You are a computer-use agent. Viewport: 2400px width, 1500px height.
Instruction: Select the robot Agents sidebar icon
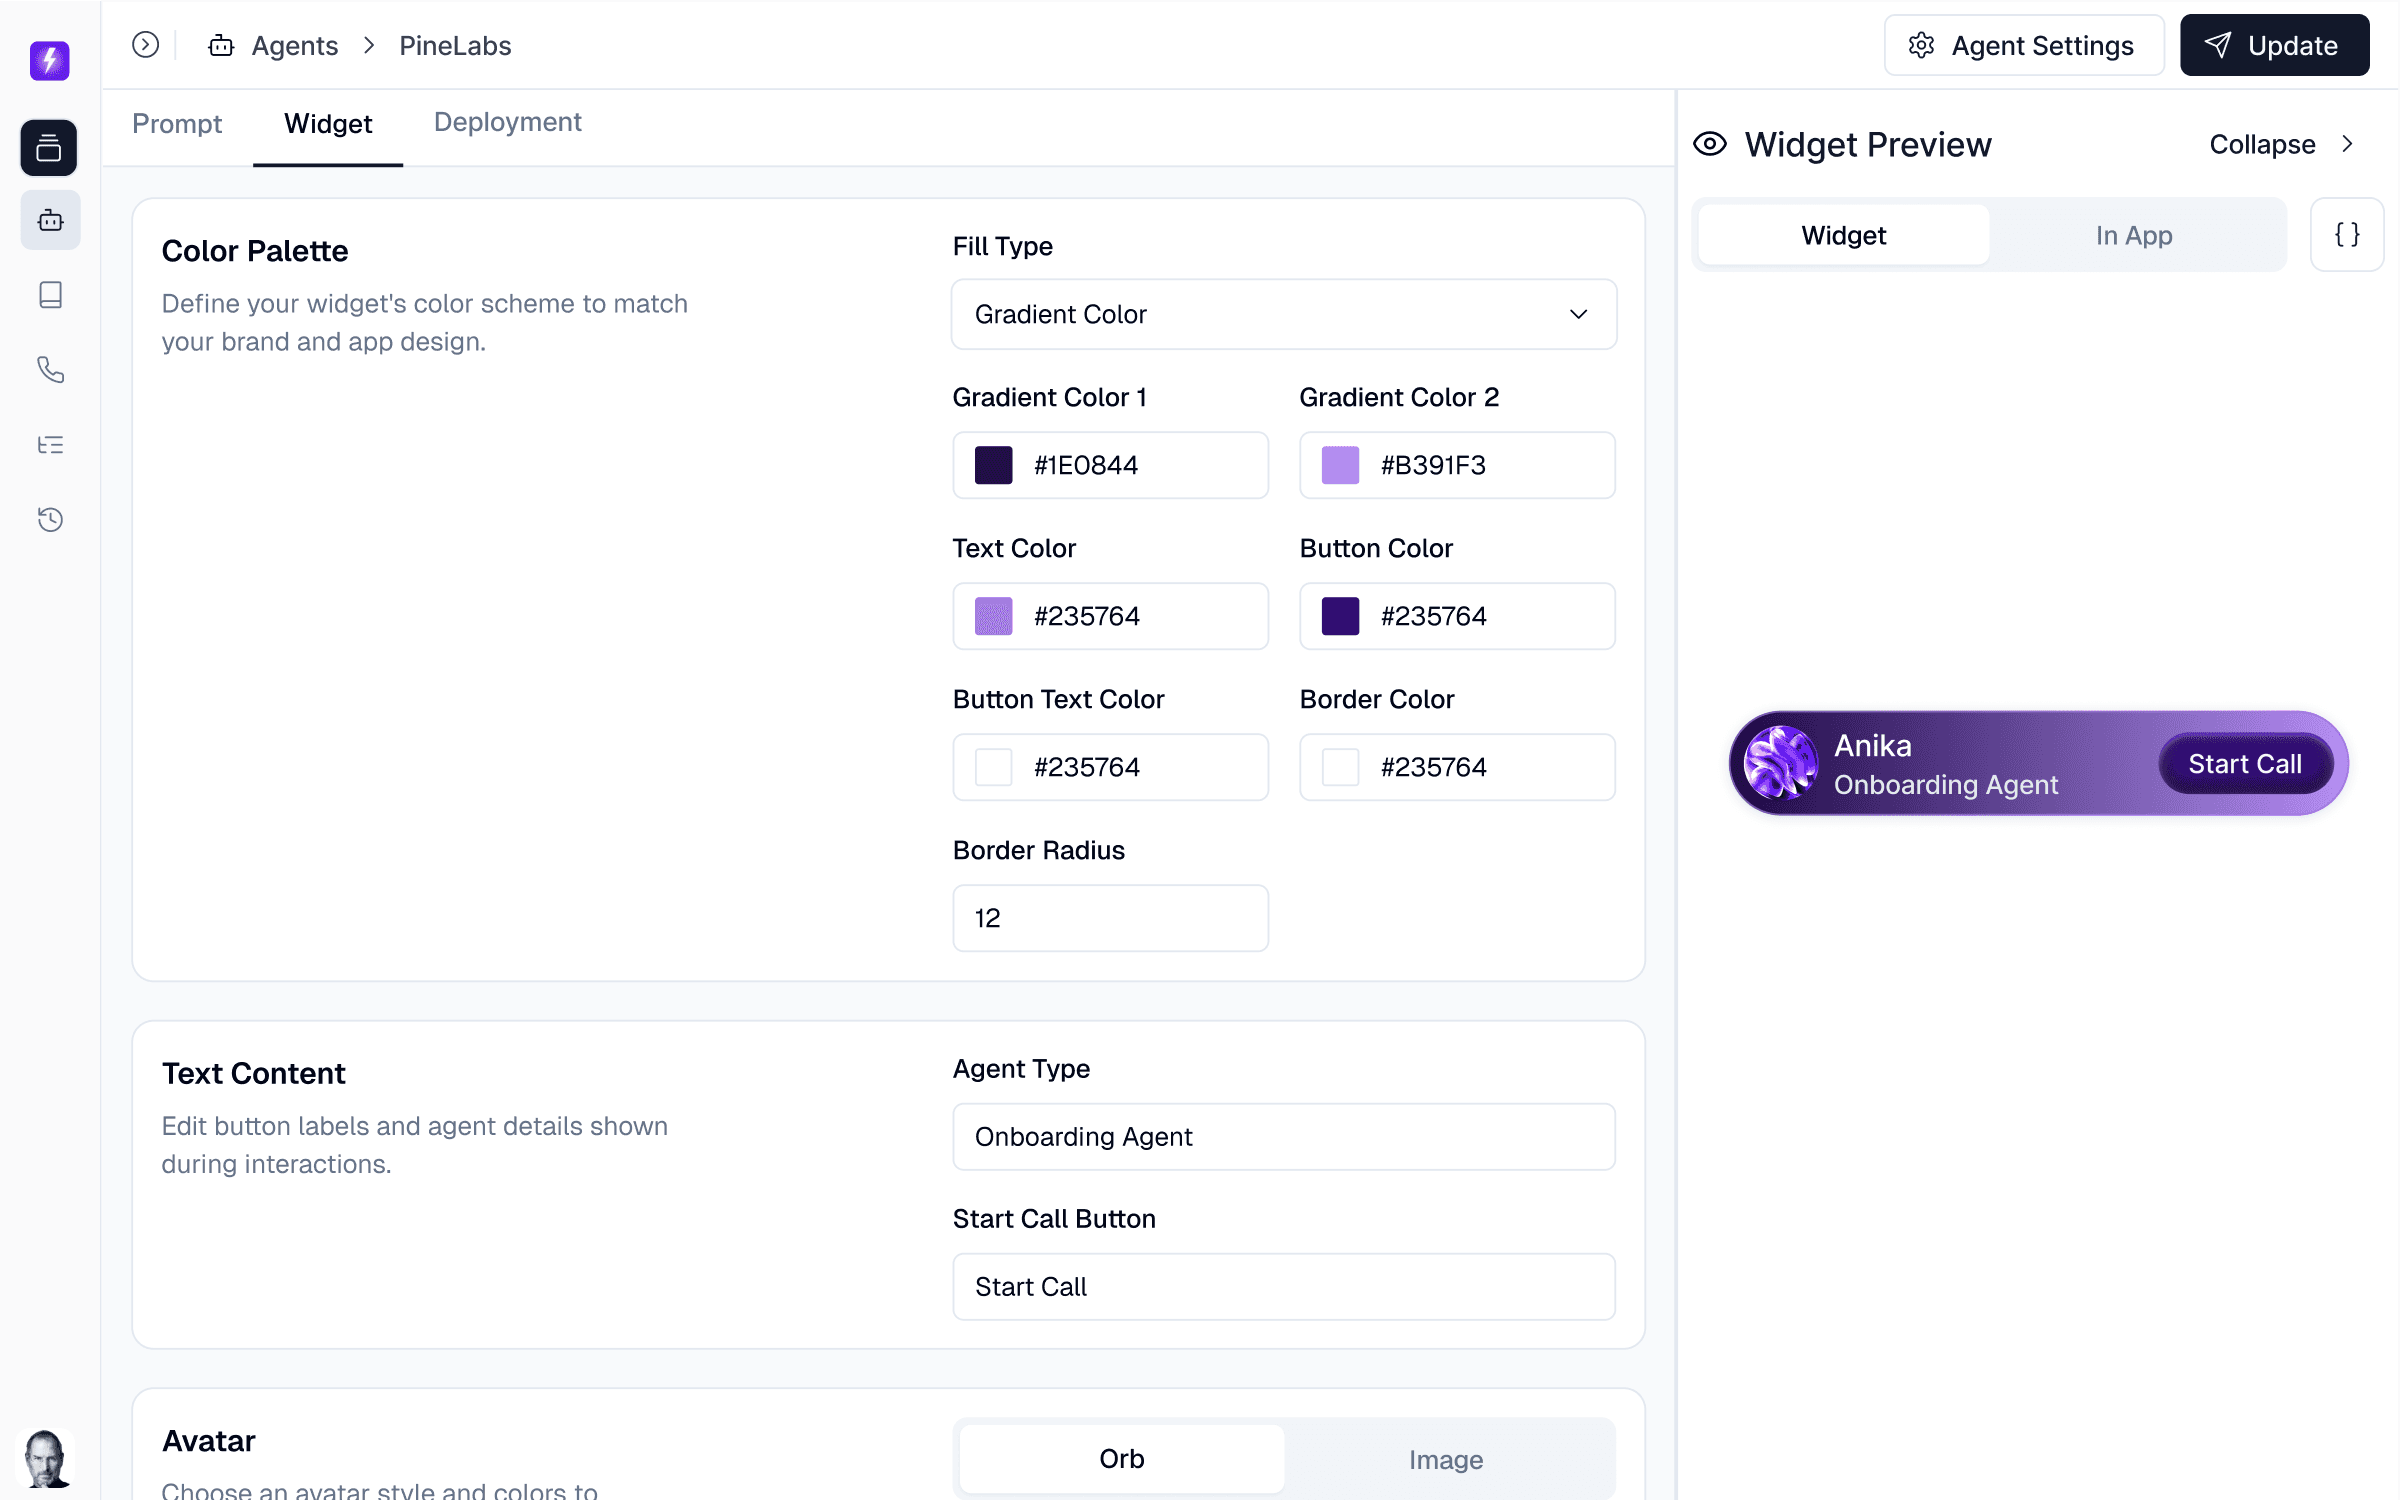(x=50, y=220)
